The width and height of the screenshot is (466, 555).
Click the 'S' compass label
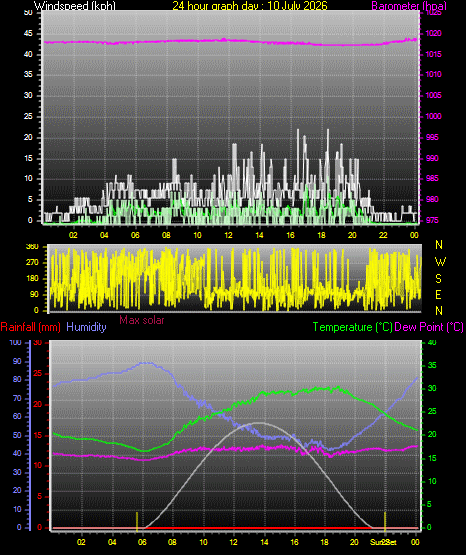[438, 279]
